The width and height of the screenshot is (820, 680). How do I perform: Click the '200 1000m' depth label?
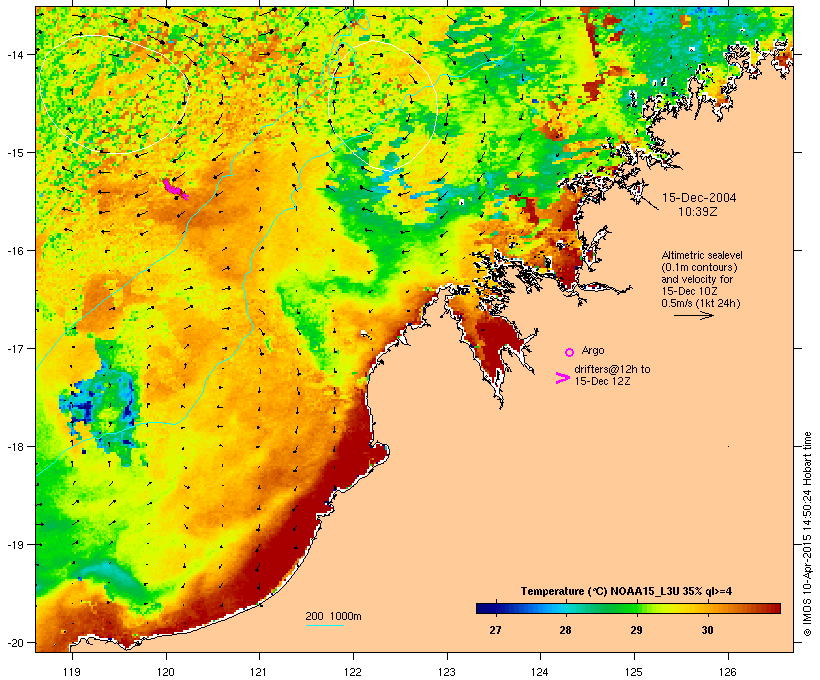click(333, 616)
